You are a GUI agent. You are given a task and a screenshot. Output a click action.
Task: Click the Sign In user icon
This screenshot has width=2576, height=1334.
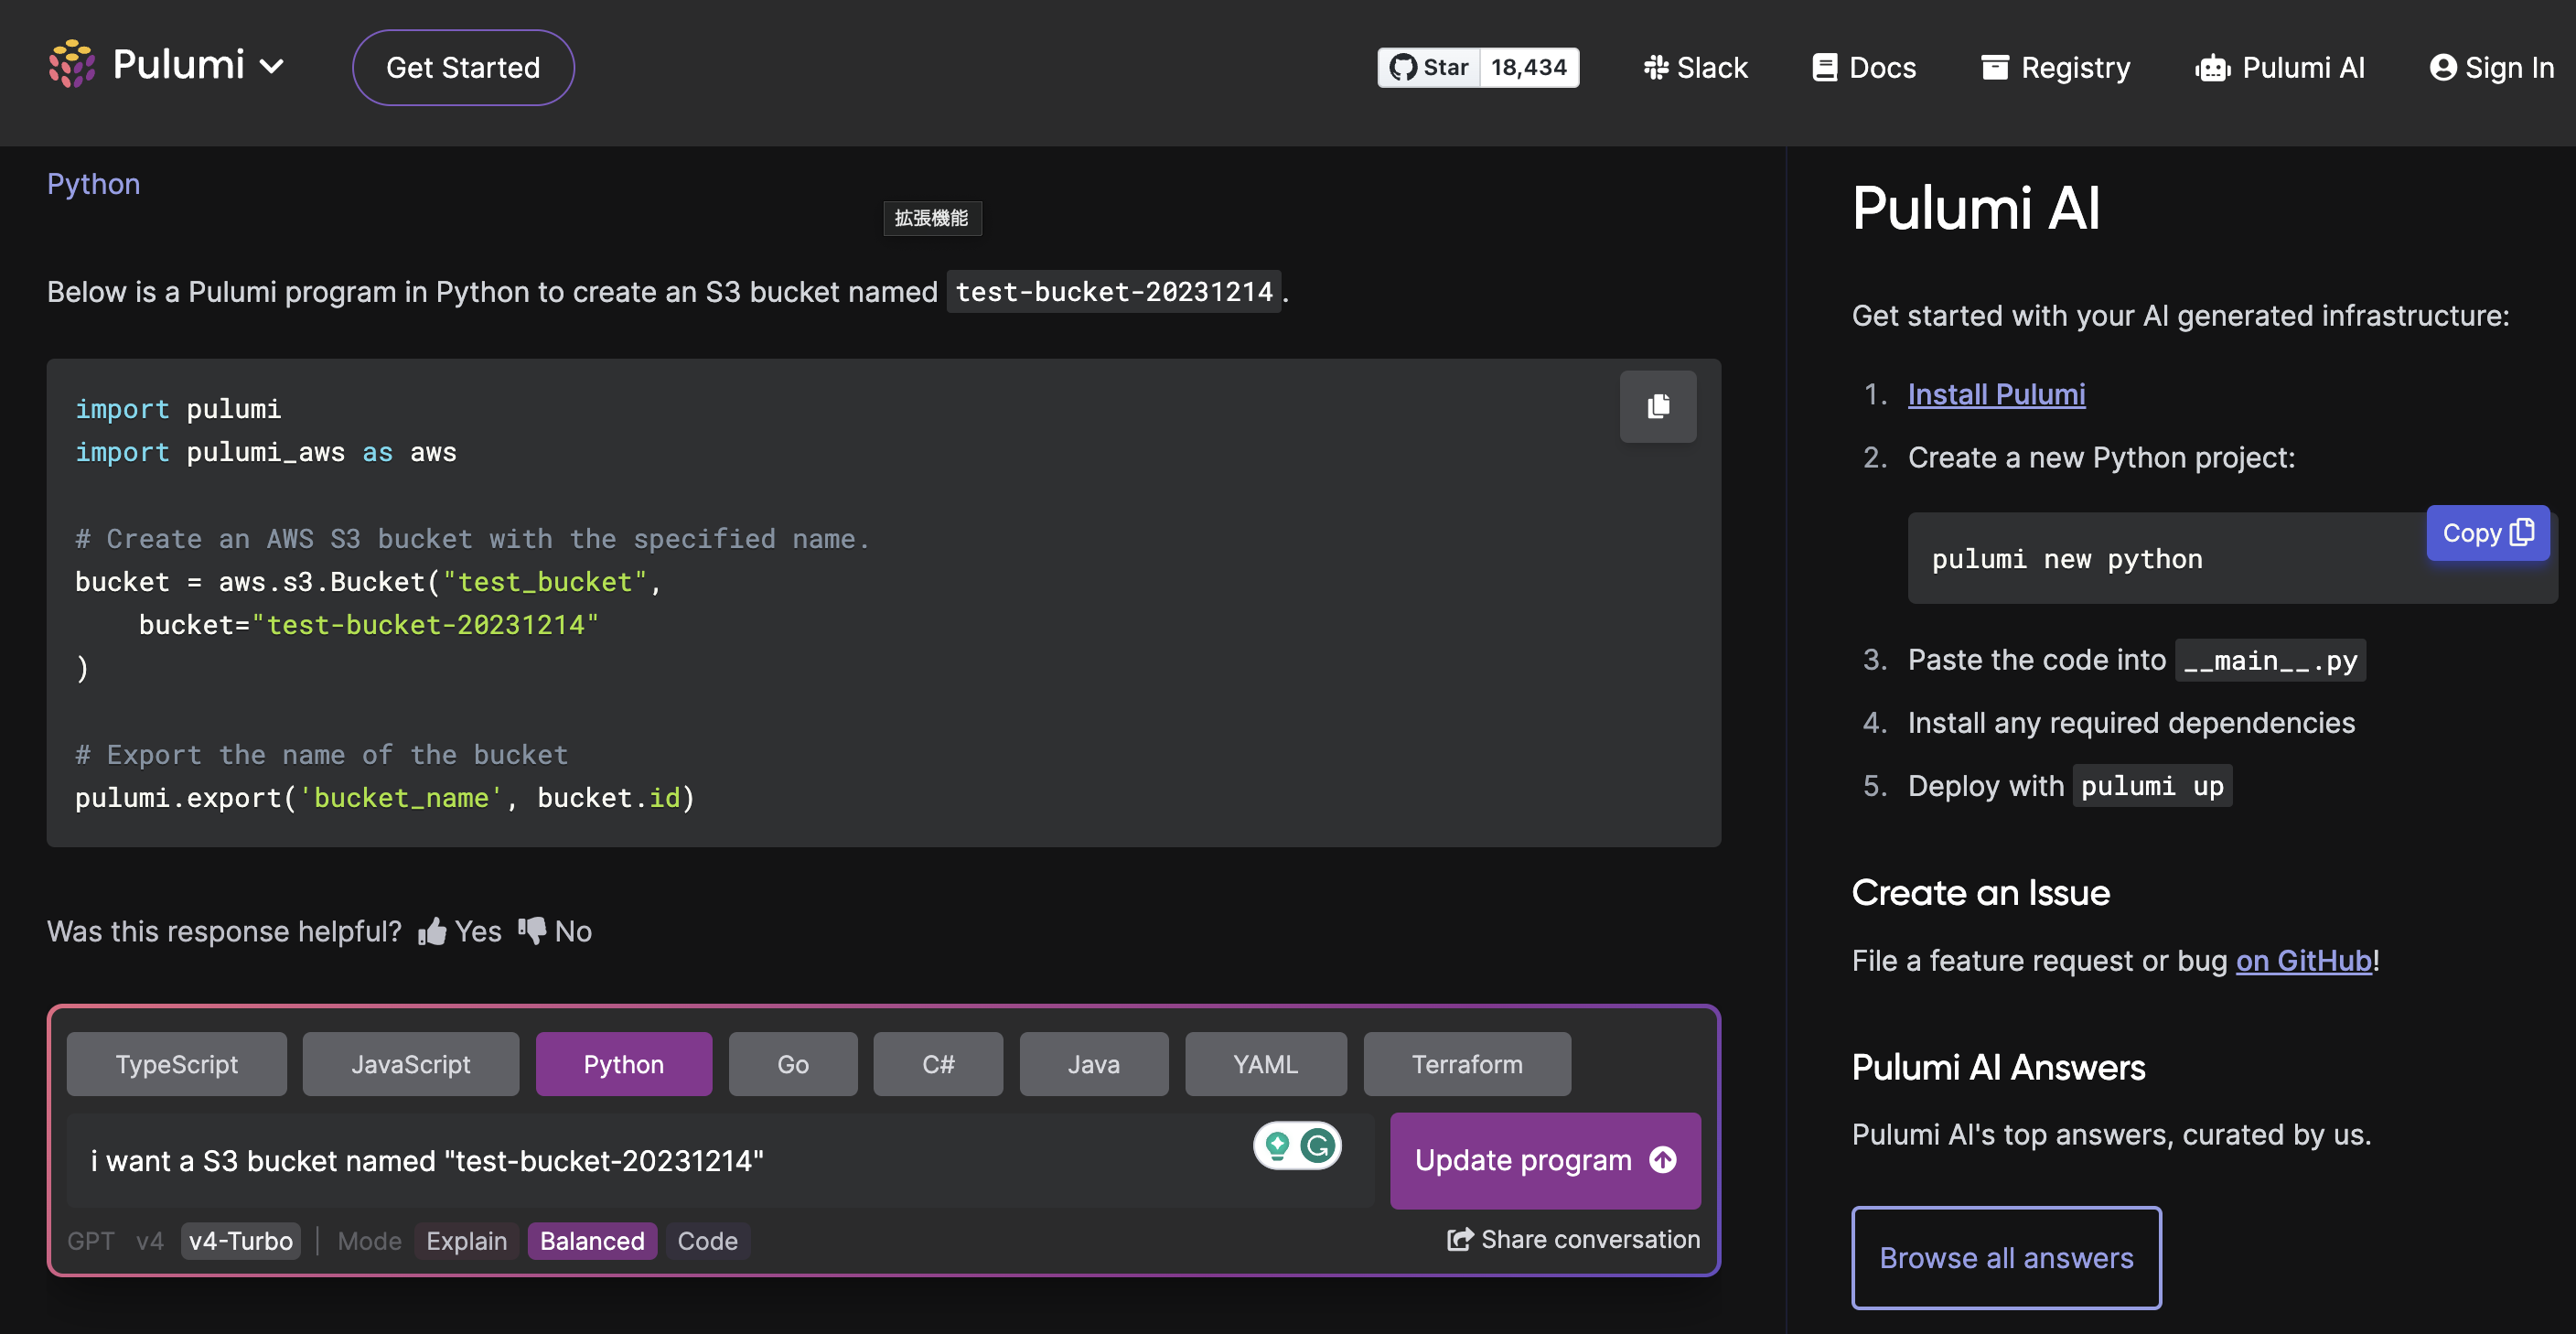click(2443, 67)
